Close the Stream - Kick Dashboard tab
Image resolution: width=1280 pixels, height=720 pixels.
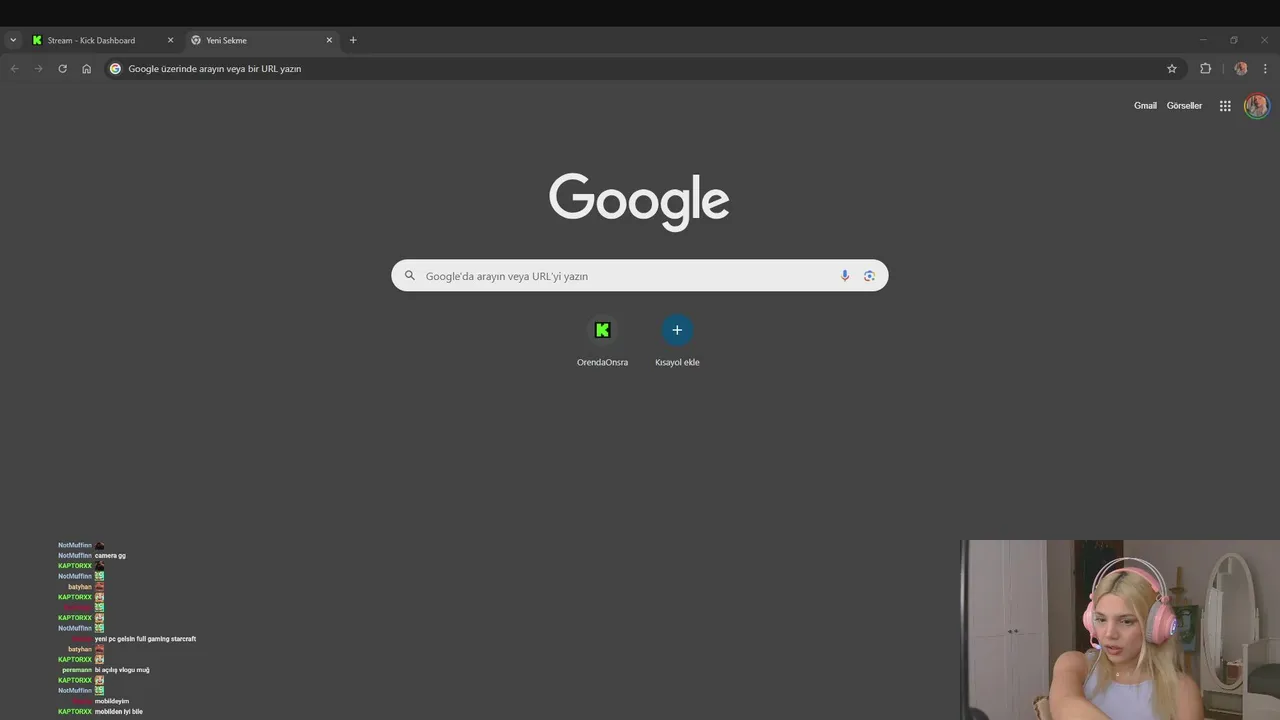pos(170,40)
